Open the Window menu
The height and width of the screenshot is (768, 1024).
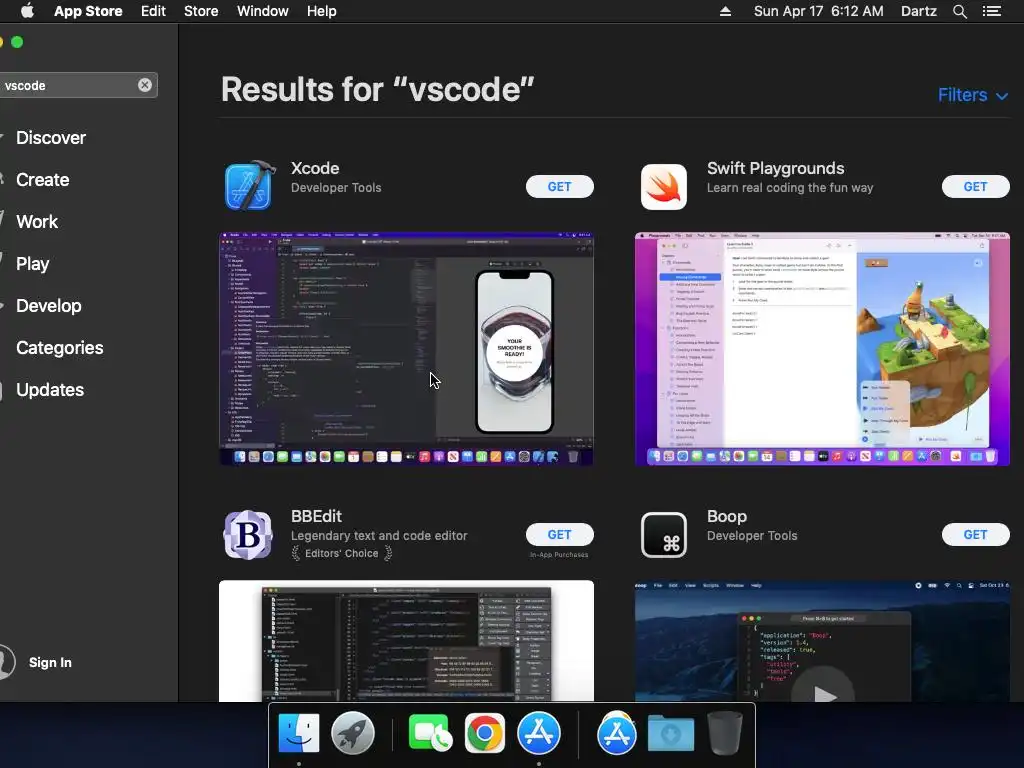pos(263,11)
